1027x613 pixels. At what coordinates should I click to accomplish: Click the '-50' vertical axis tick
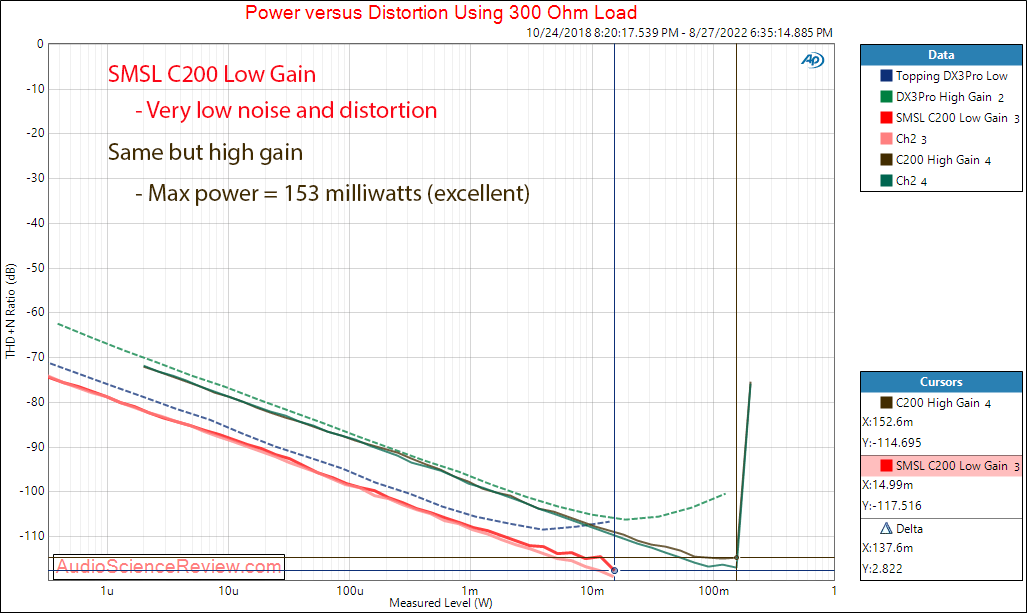[x=35, y=268]
